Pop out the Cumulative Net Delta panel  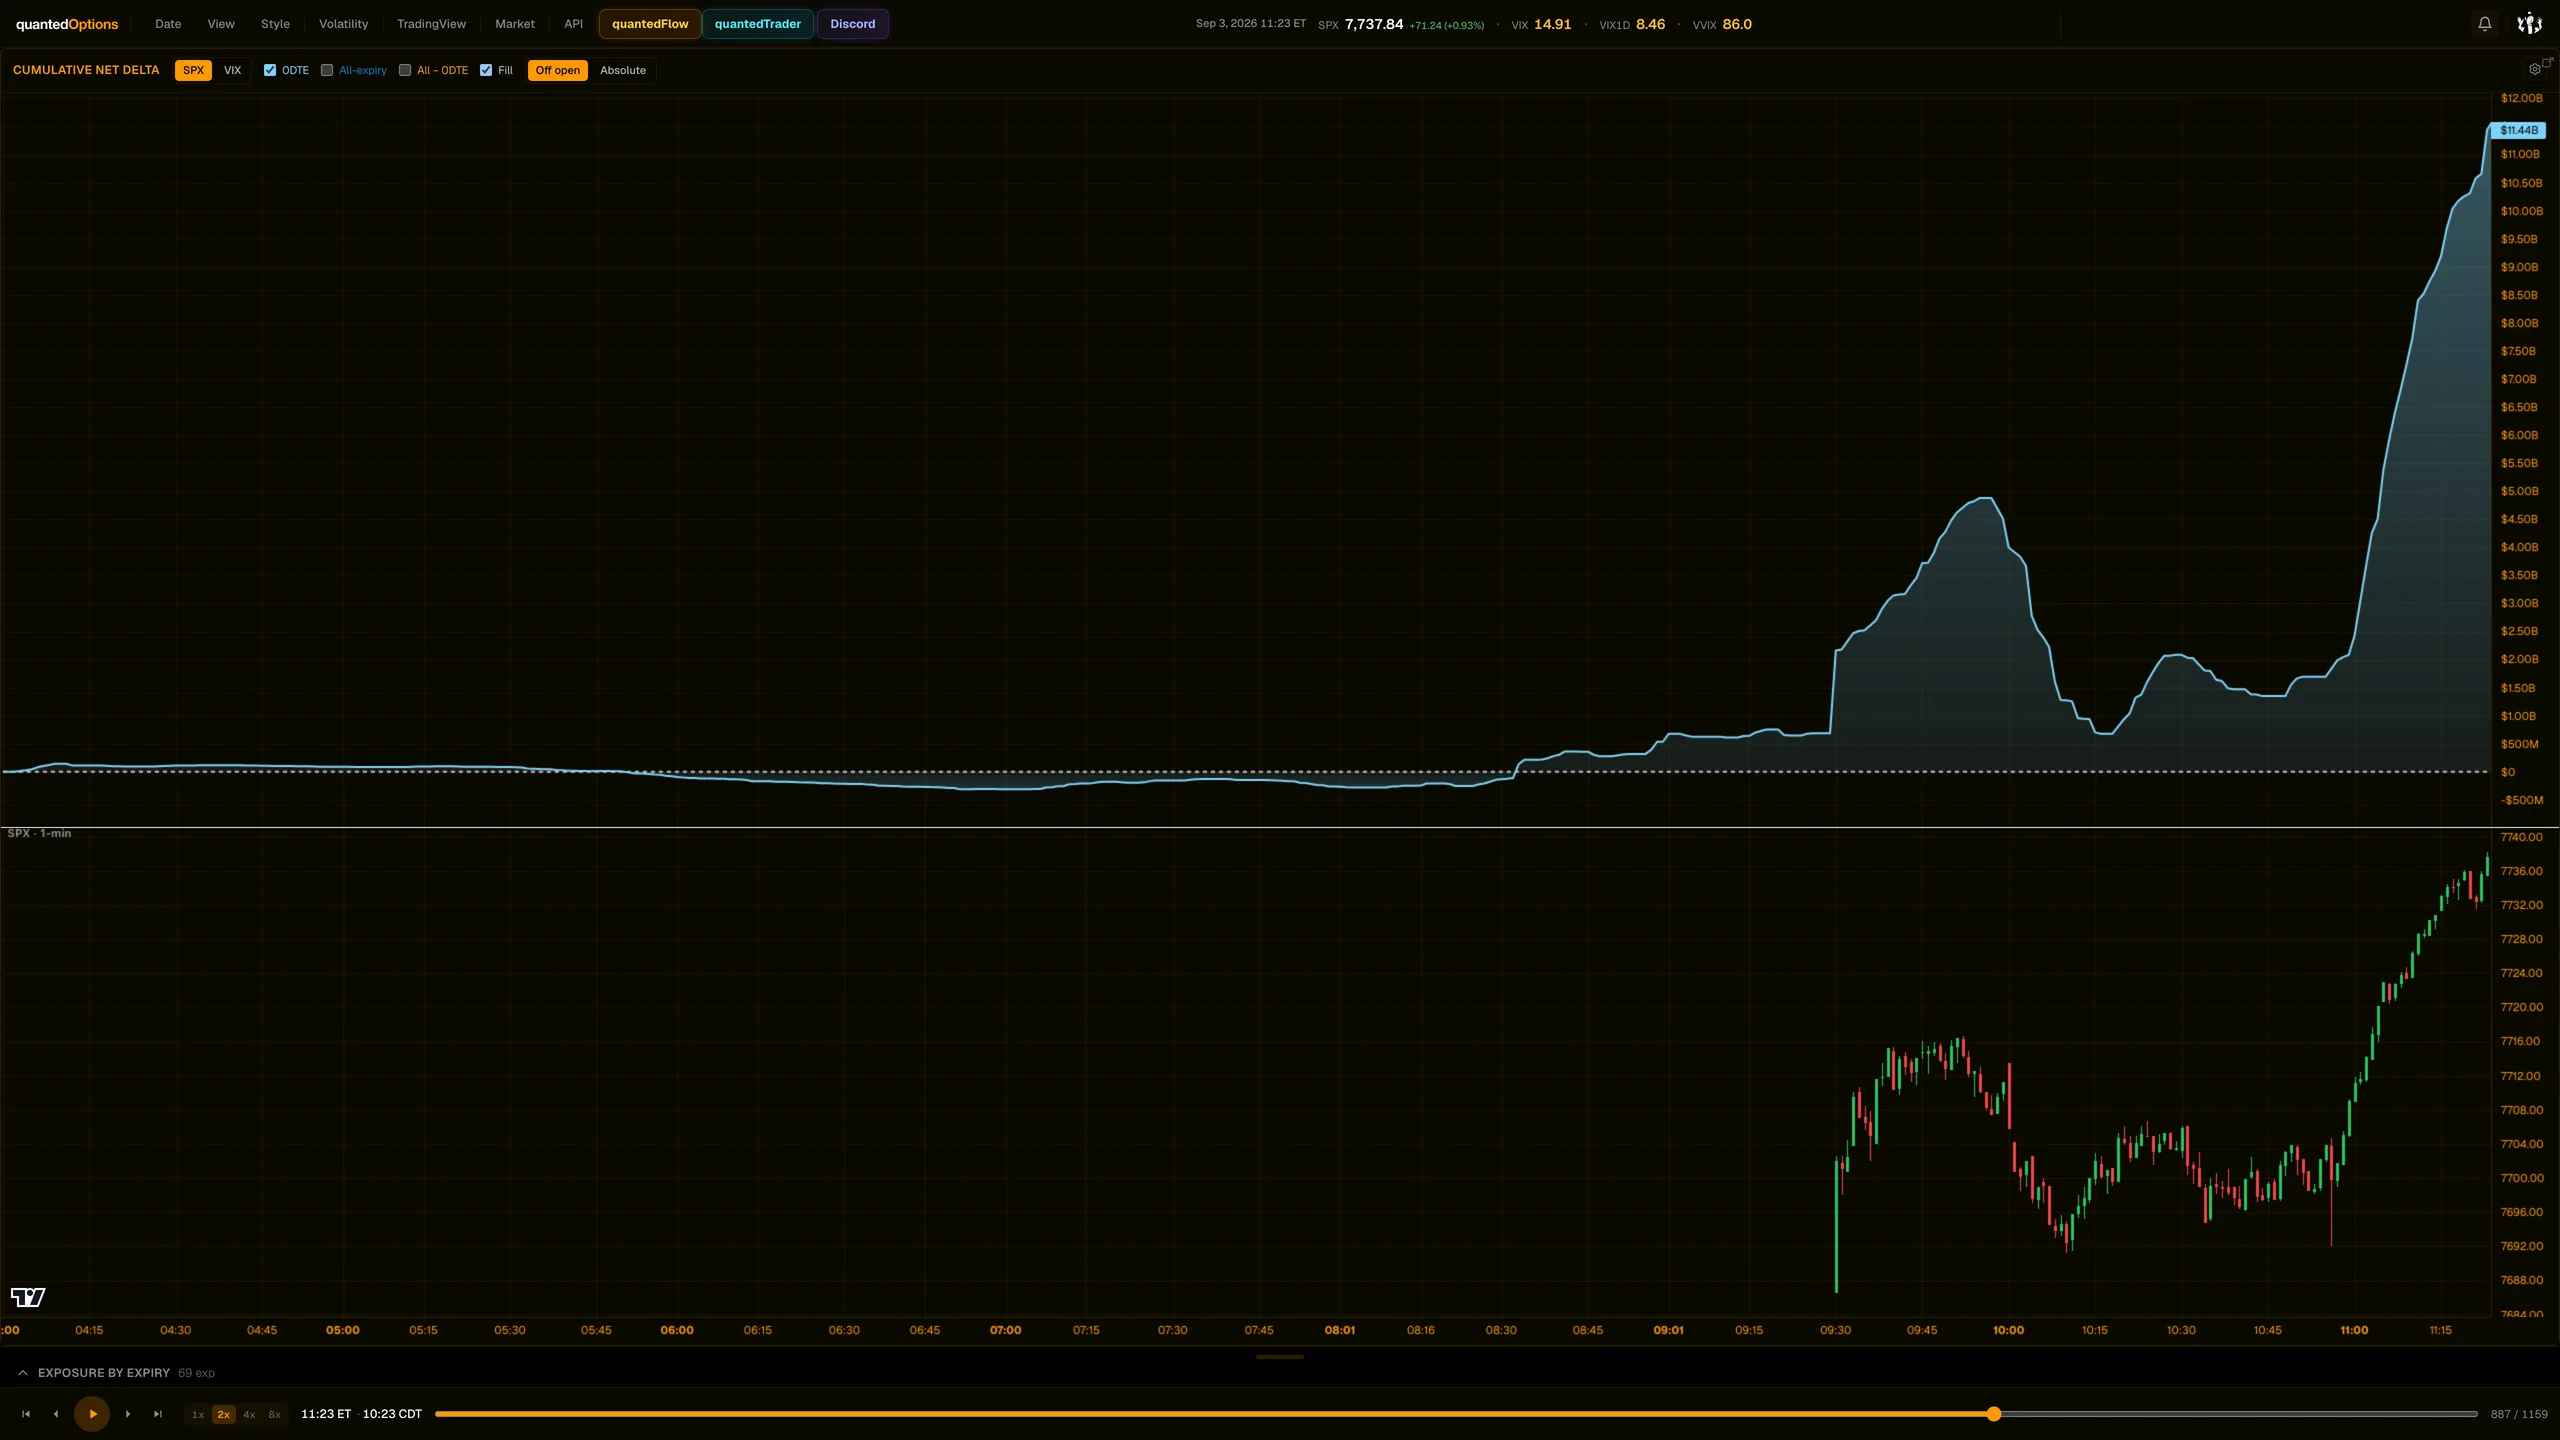pos(2548,62)
